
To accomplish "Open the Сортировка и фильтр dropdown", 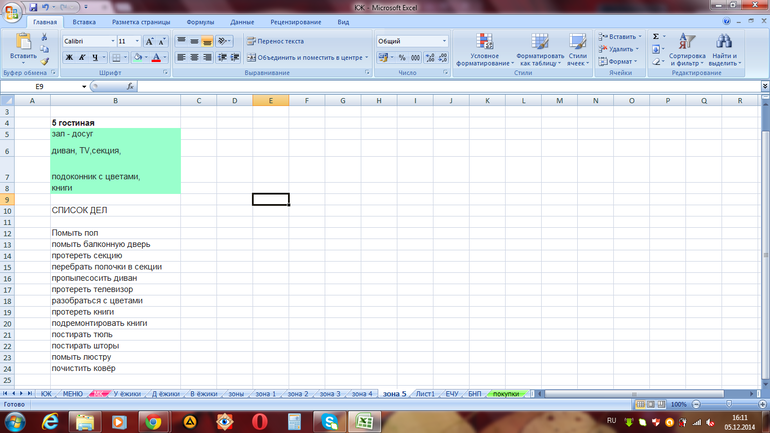I will pyautogui.click(x=687, y=50).
